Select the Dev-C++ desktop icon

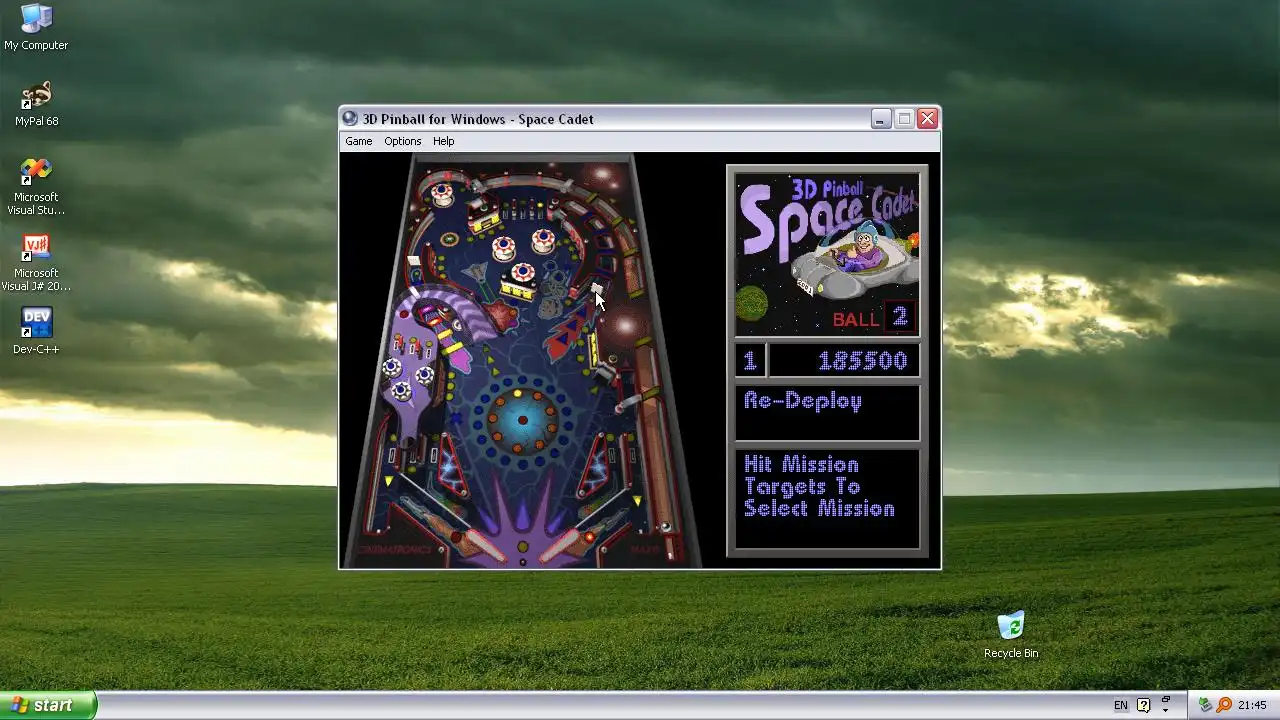click(36, 331)
